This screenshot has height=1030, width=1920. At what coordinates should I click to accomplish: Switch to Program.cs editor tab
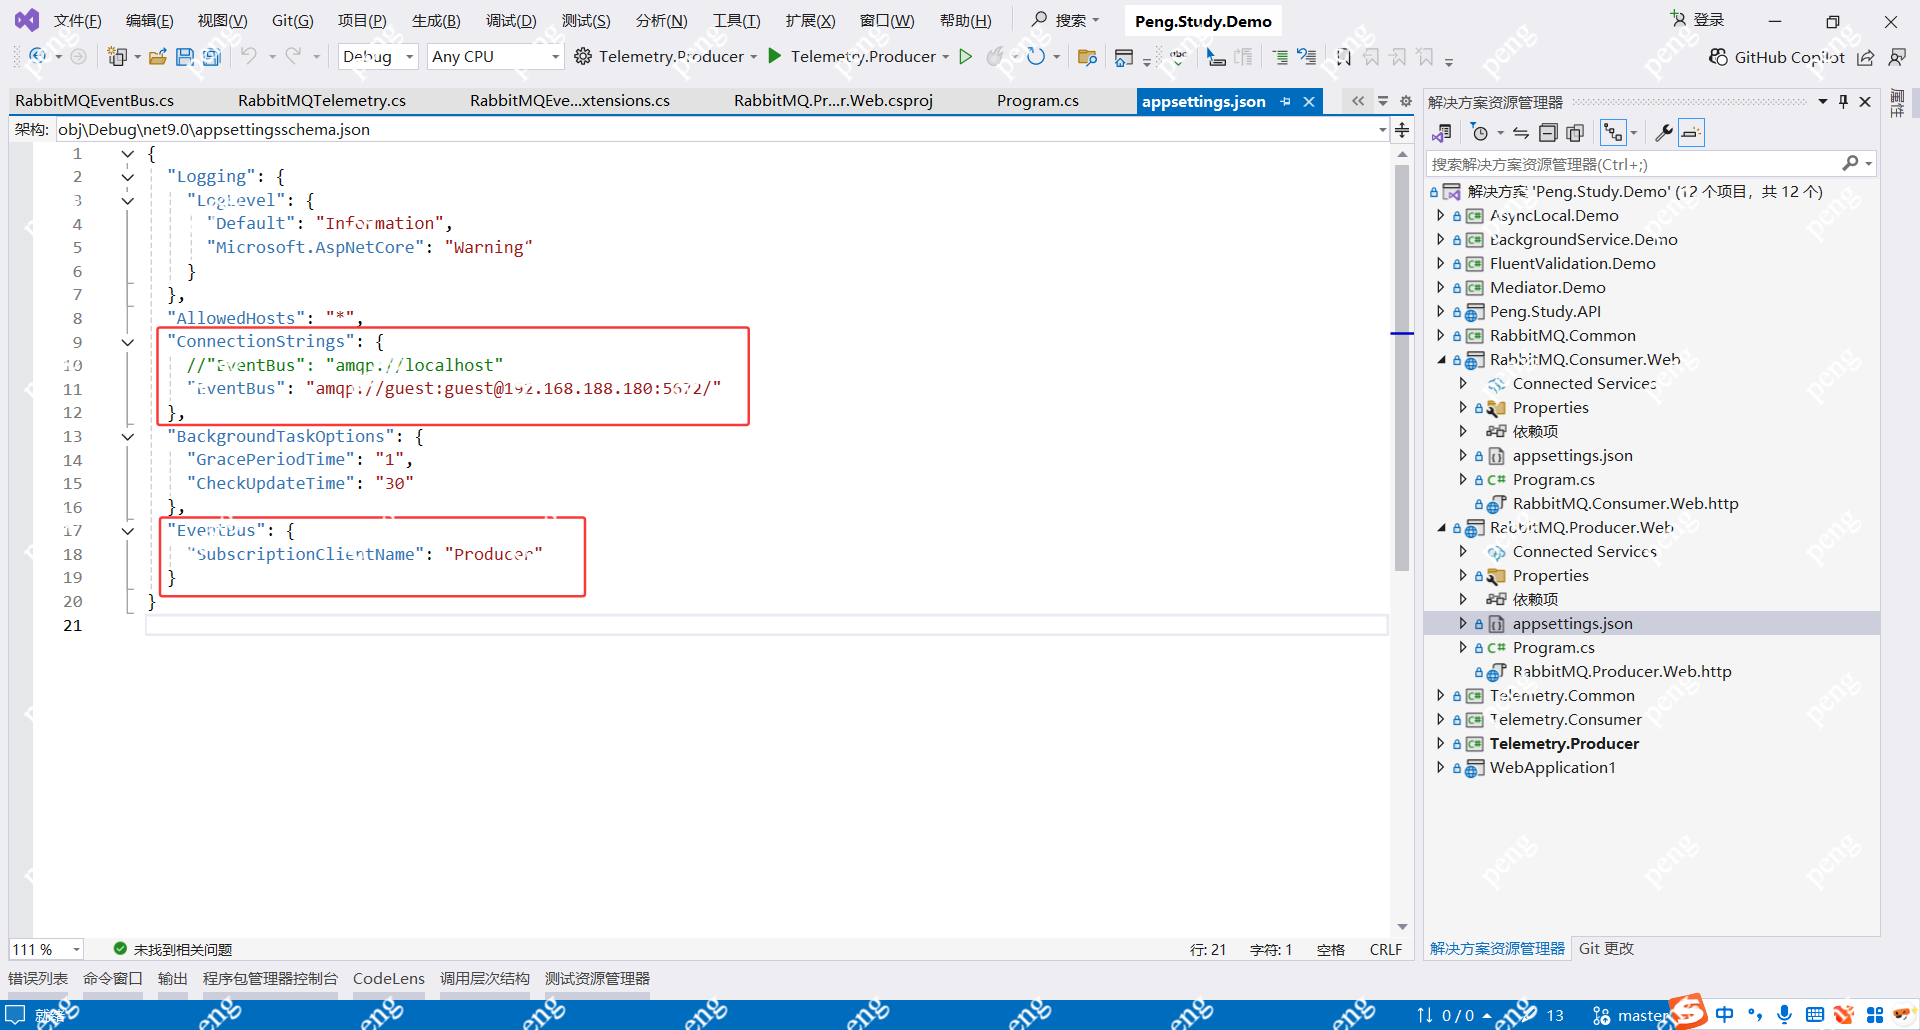click(x=1038, y=101)
